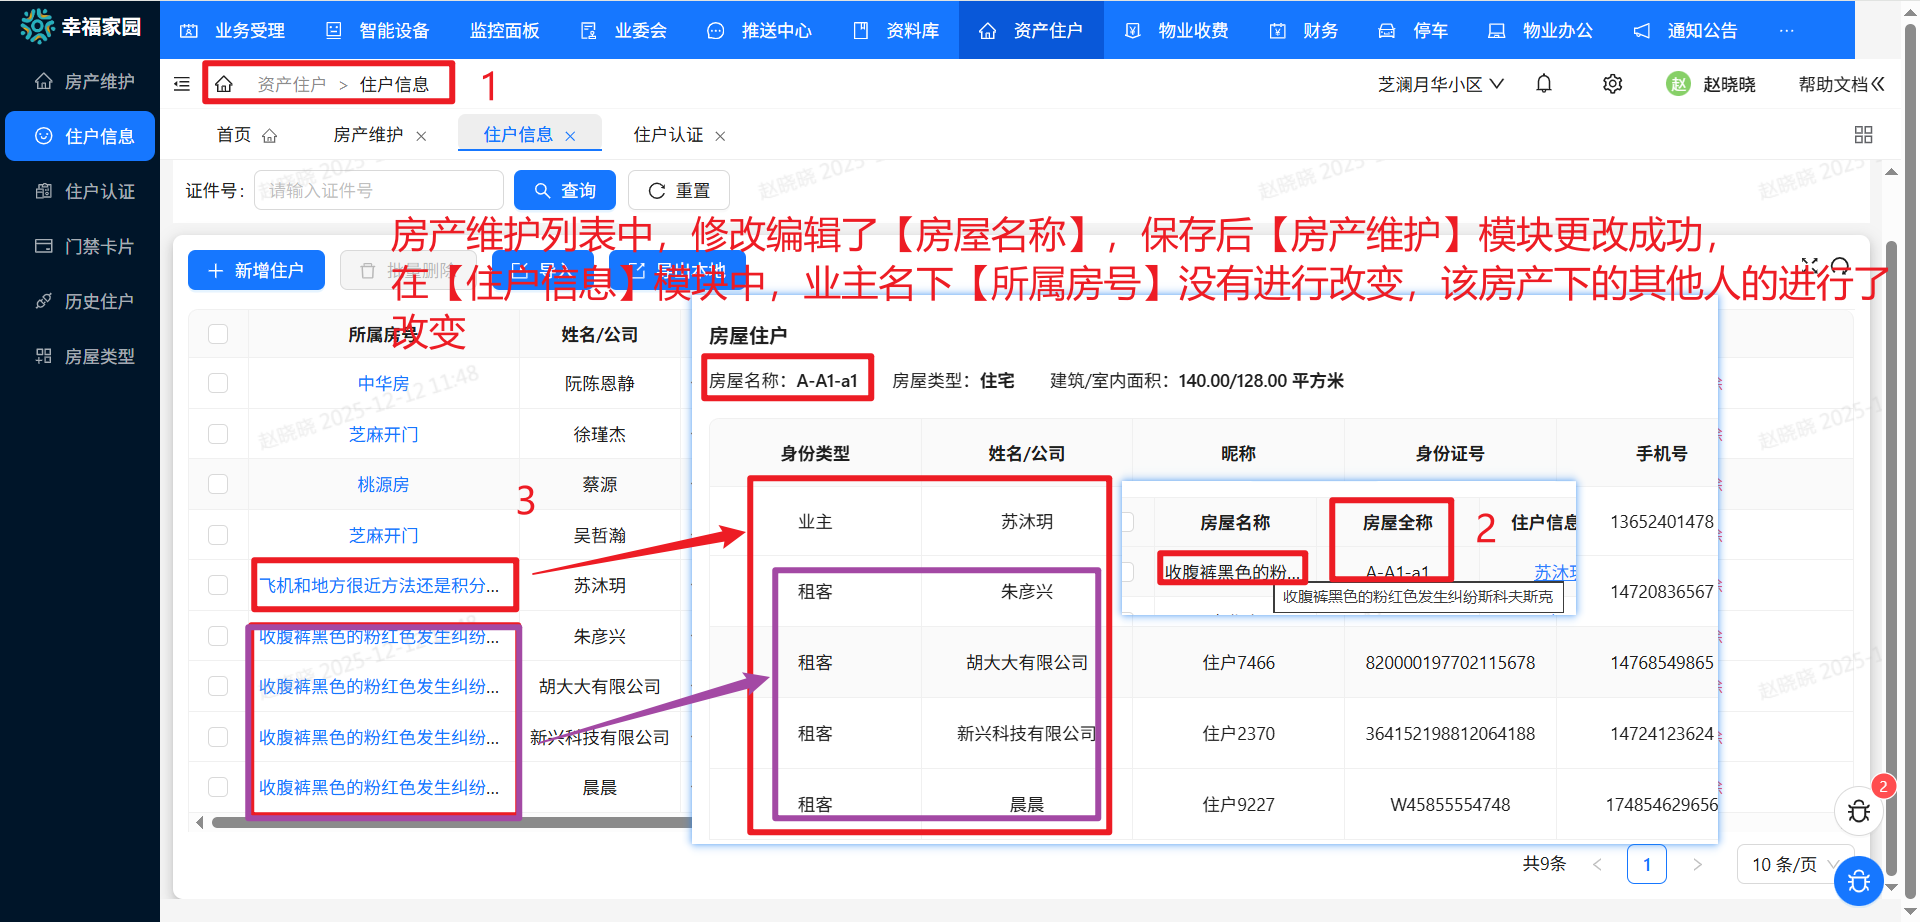Click the 门禁卡片 sidebar icon
Image resolution: width=1920 pixels, height=922 pixels.
click(x=44, y=246)
